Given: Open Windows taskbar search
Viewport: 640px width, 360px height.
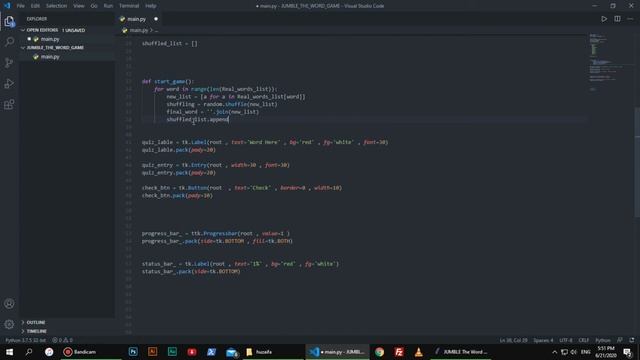Looking at the screenshot, I should coord(29,352).
